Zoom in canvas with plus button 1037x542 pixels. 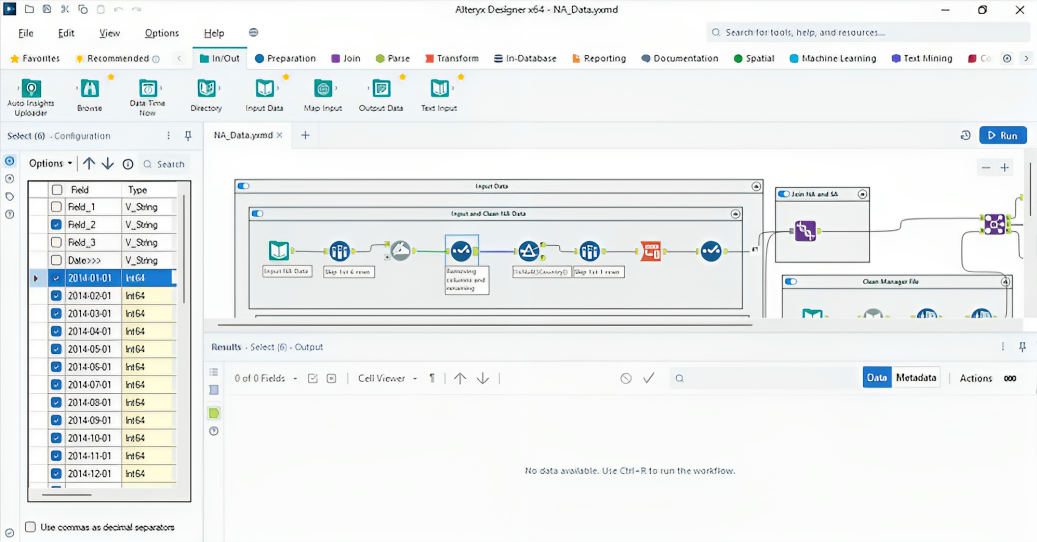pos(1005,168)
